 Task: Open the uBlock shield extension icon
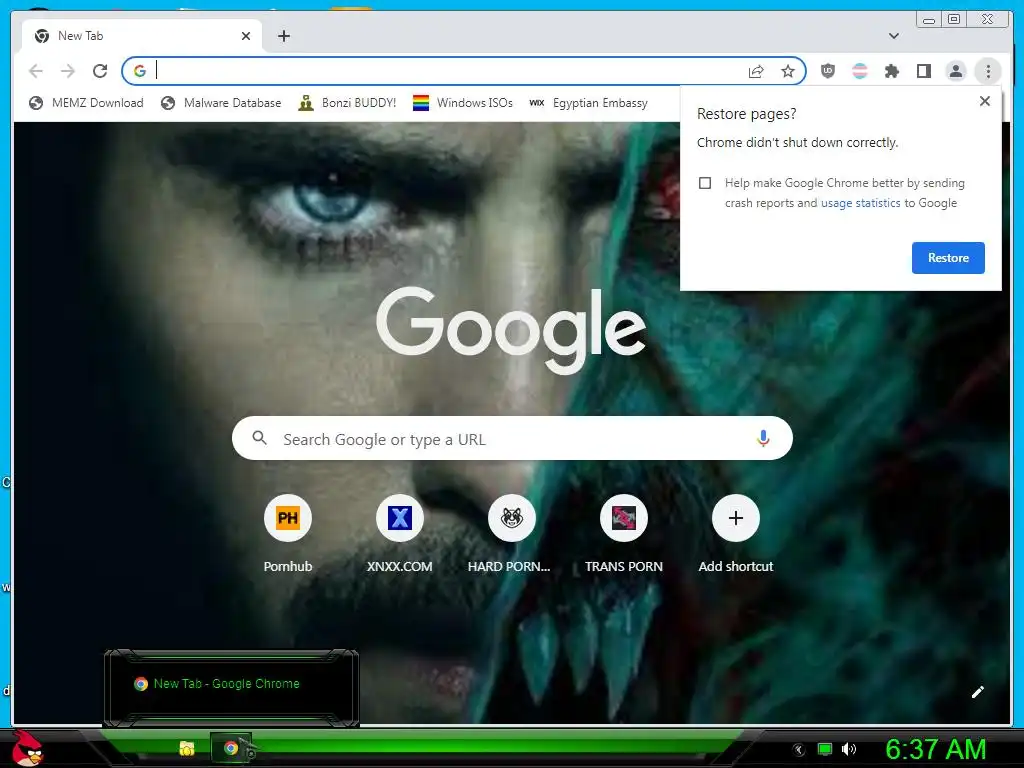click(x=828, y=71)
